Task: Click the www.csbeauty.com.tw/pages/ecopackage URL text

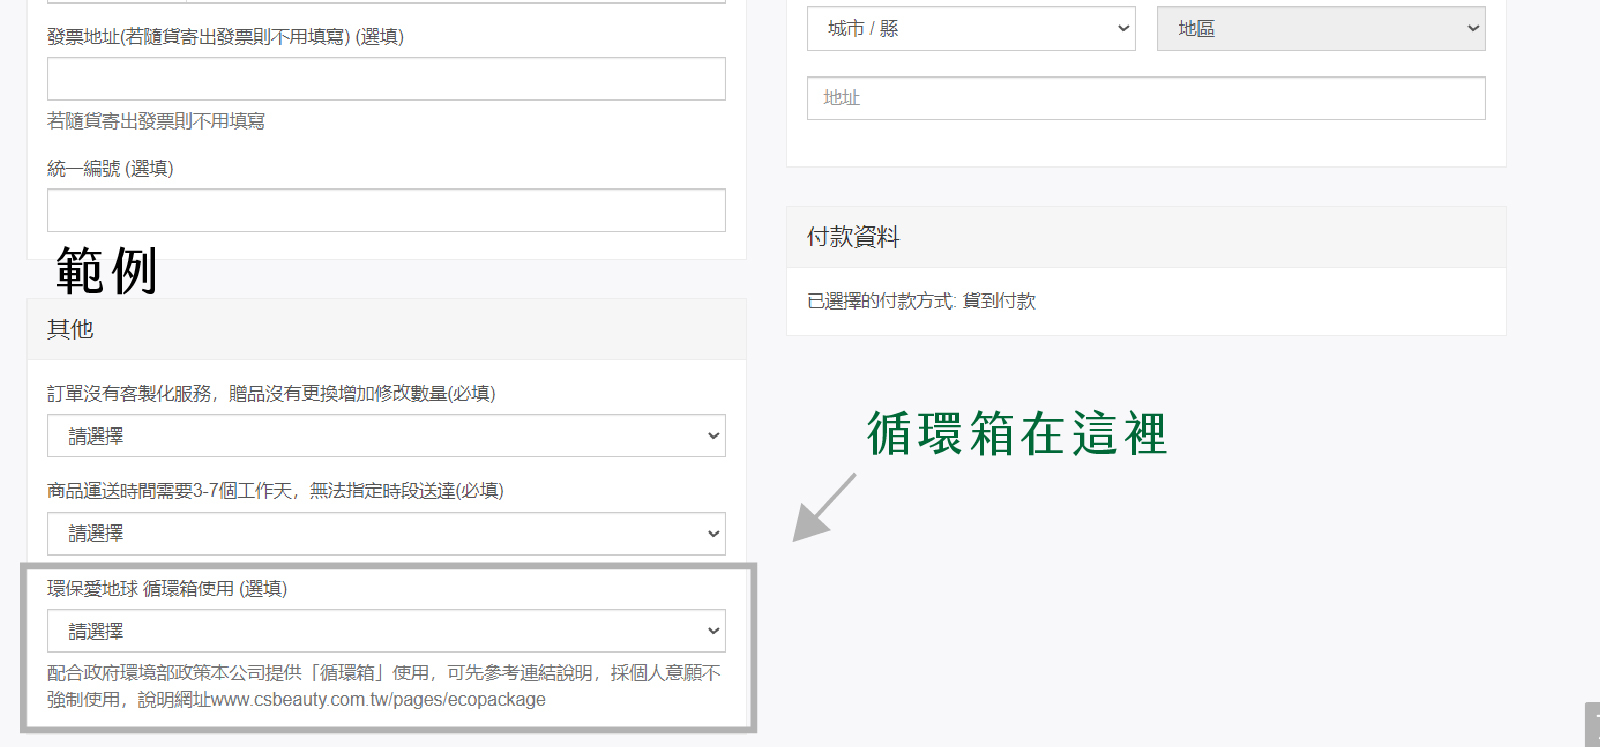Action: pos(378,700)
